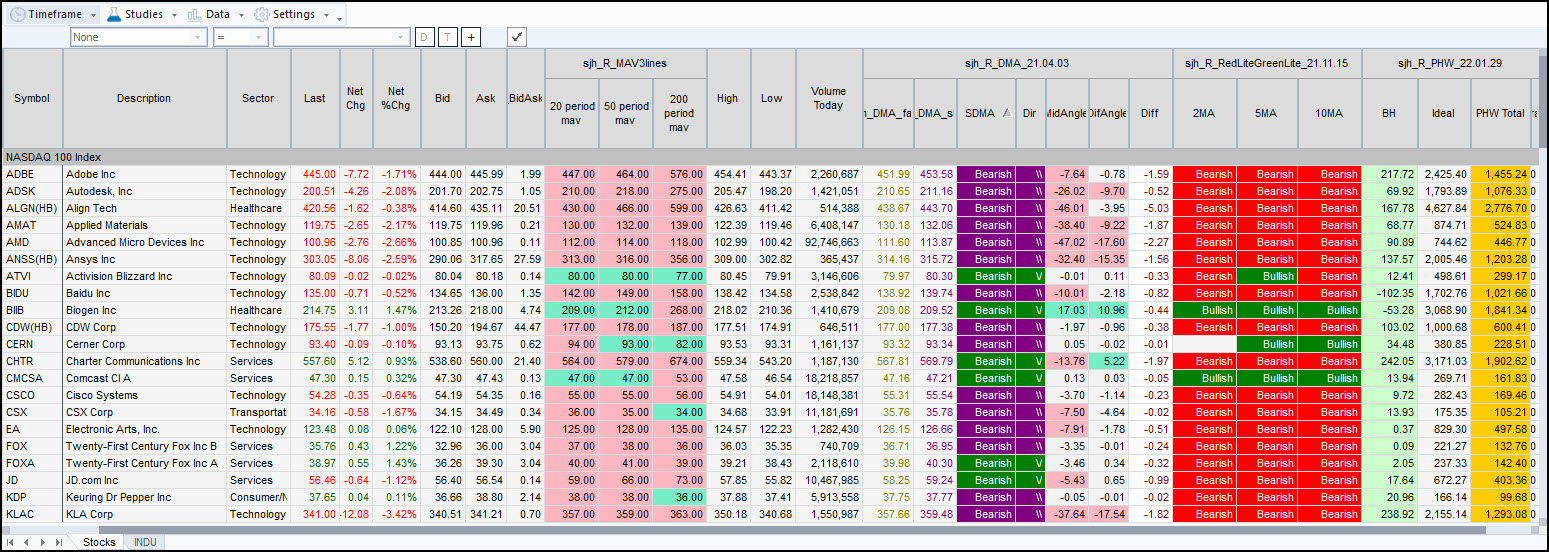Jump to last sheet tab arrow
The image size is (1549, 552).
pos(57,541)
